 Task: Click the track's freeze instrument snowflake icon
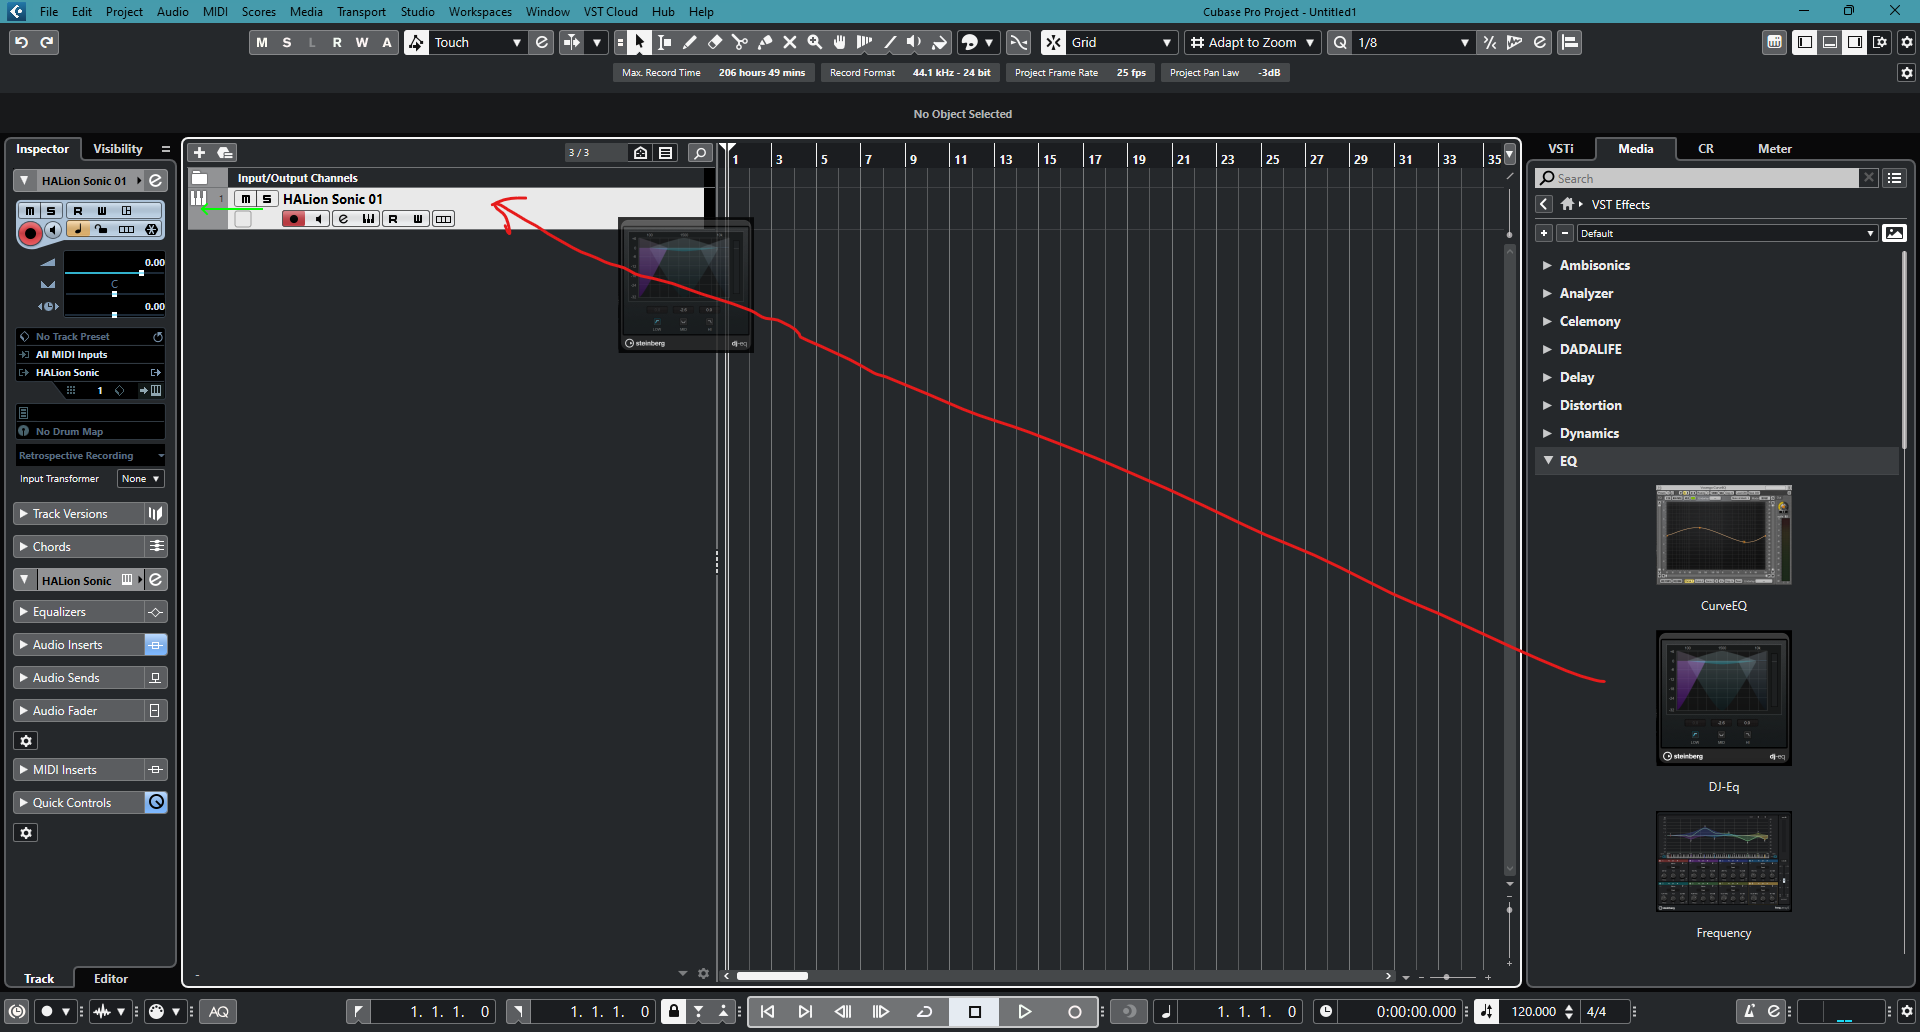[x=151, y=229]
